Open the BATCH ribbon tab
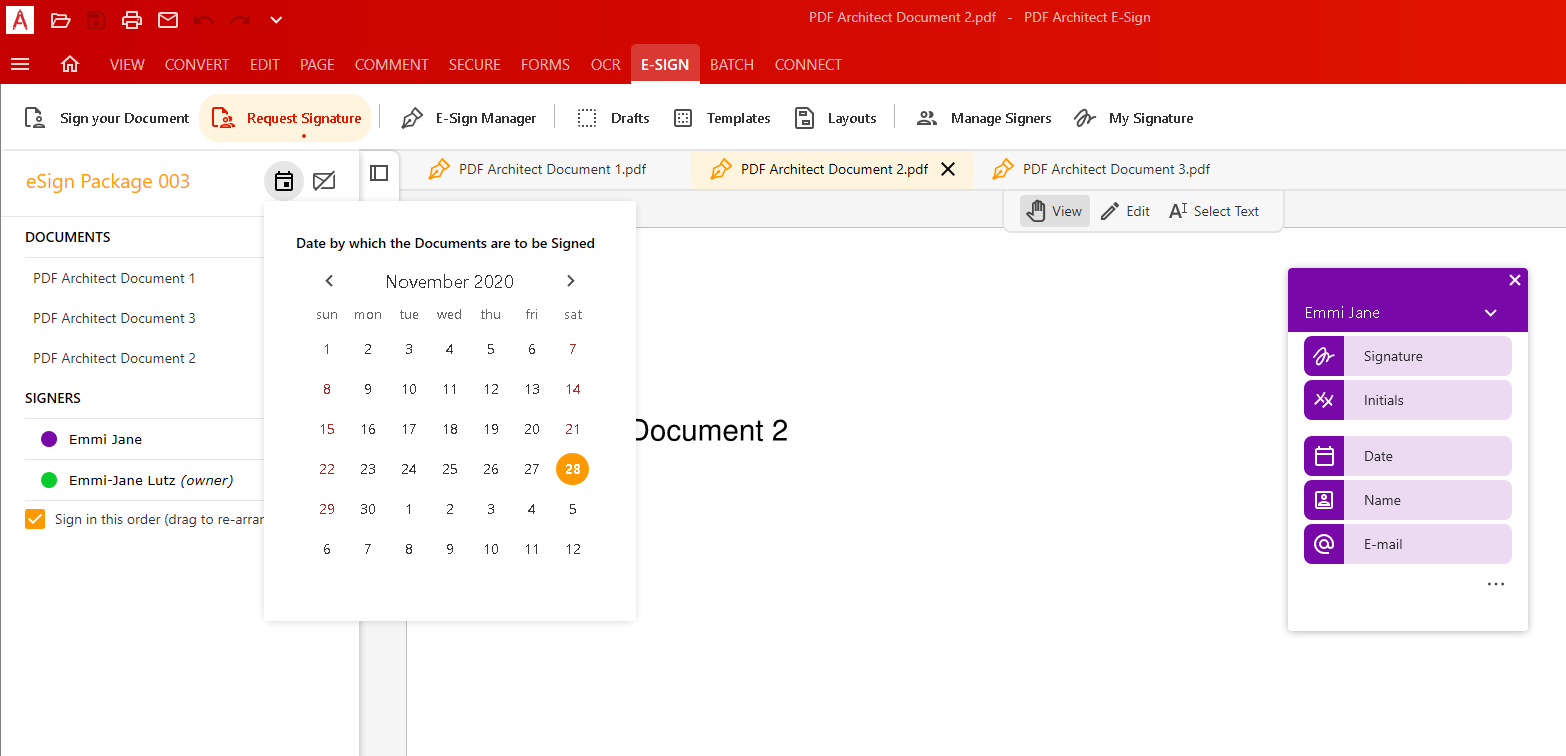The image size is (1566, 756). (732, 64)
